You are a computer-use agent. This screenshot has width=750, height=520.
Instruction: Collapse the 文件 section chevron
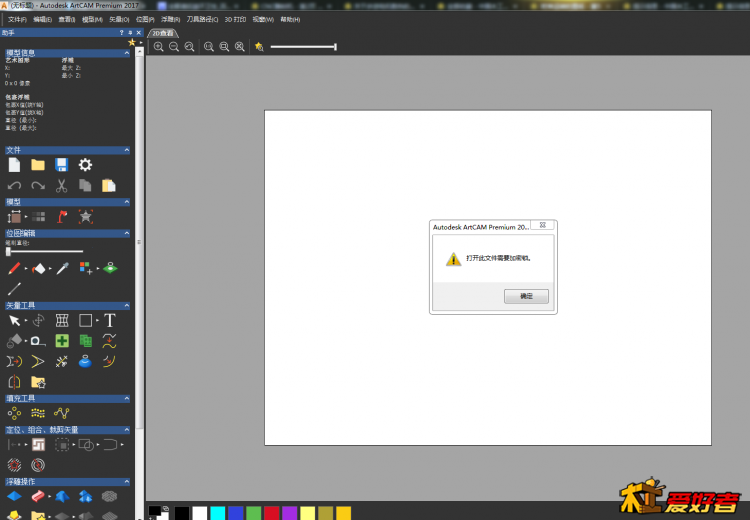pos(127,150)
